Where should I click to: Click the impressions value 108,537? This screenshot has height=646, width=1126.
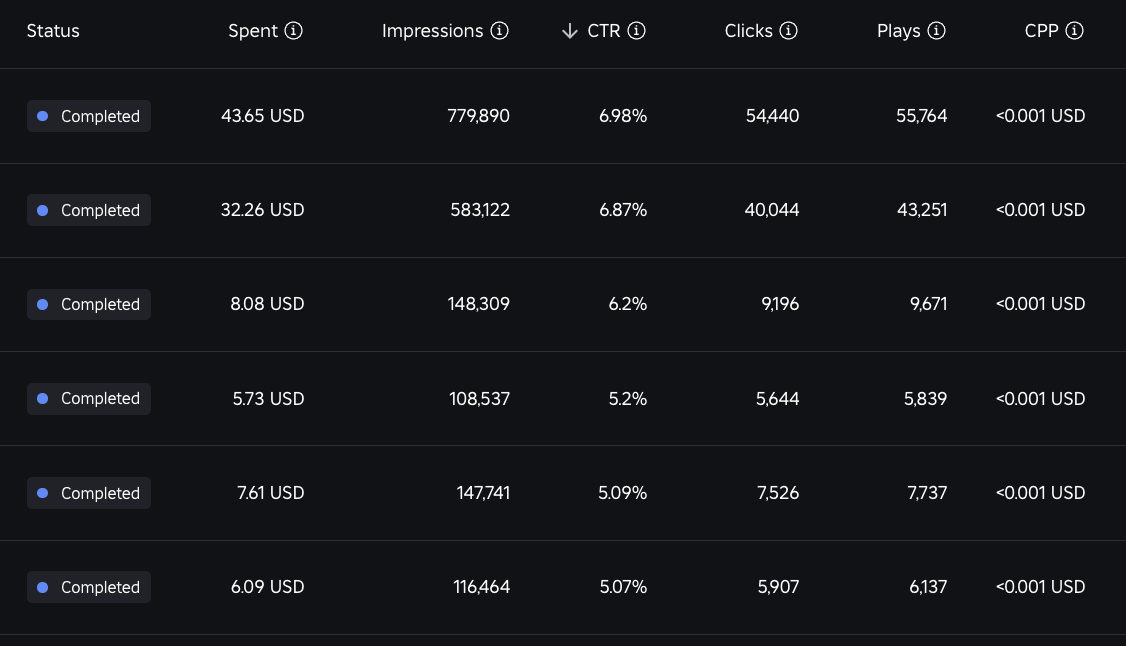480,398
